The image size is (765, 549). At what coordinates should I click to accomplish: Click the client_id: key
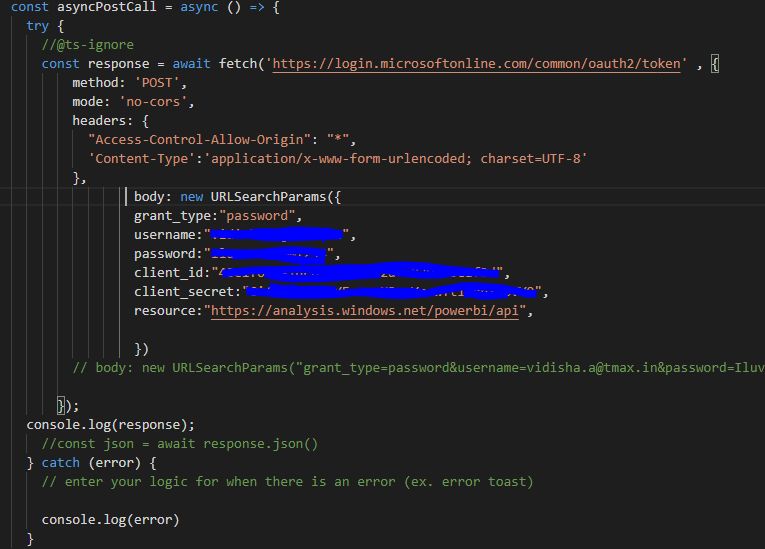pos(172,273)
